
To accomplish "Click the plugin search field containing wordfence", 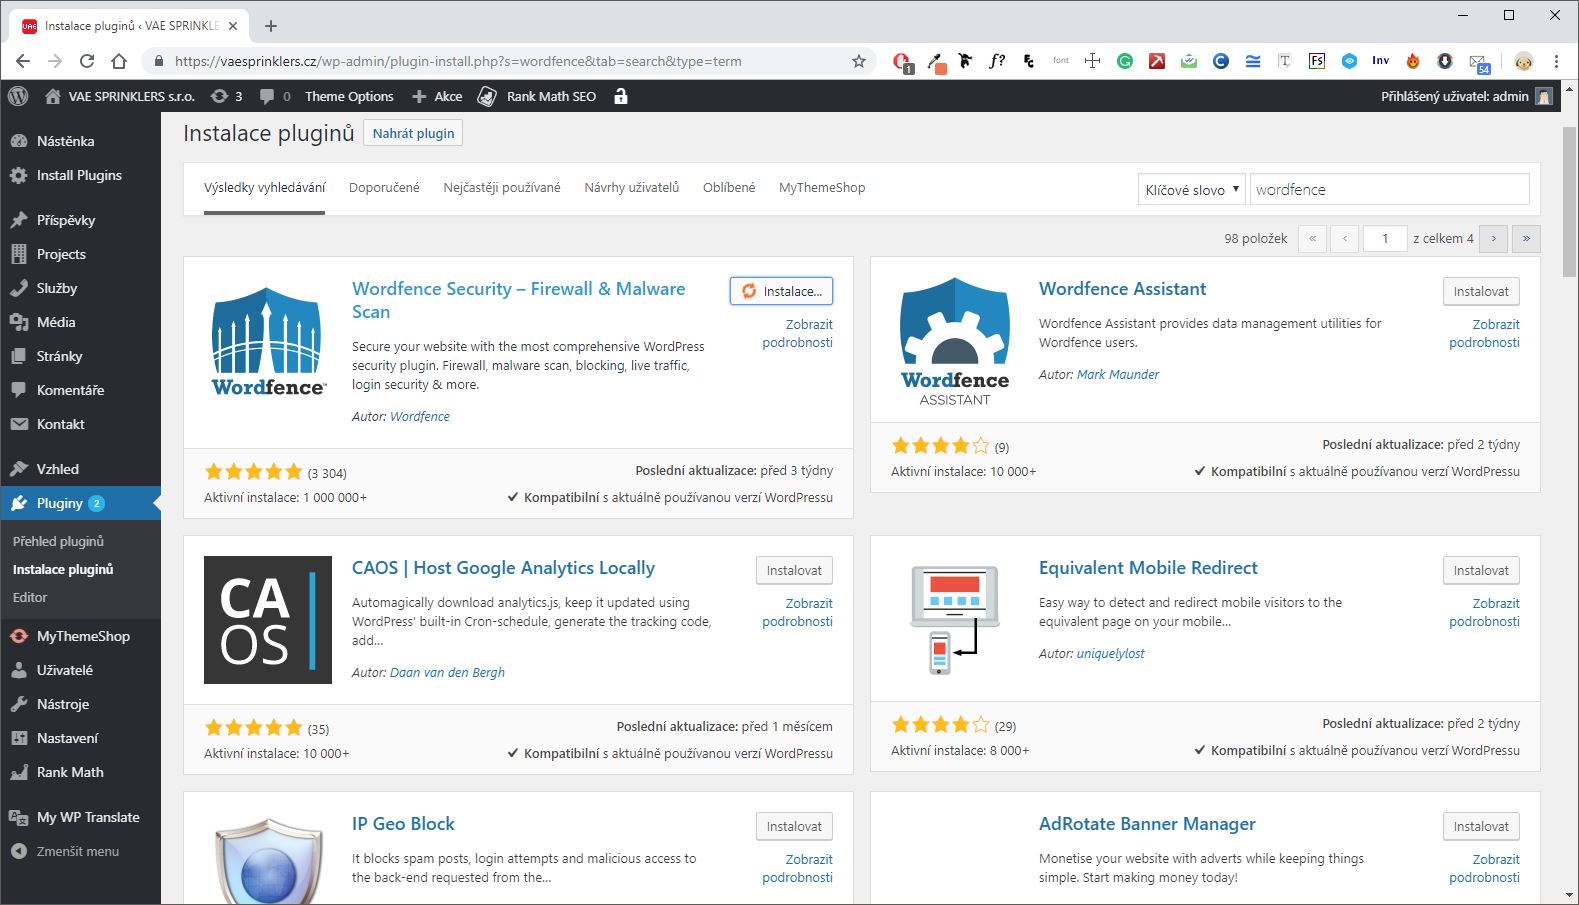I will 1390,190.
